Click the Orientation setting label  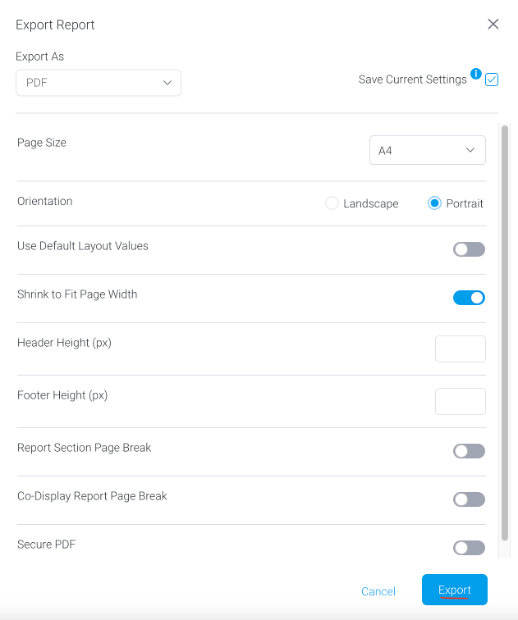coord(45,201)
